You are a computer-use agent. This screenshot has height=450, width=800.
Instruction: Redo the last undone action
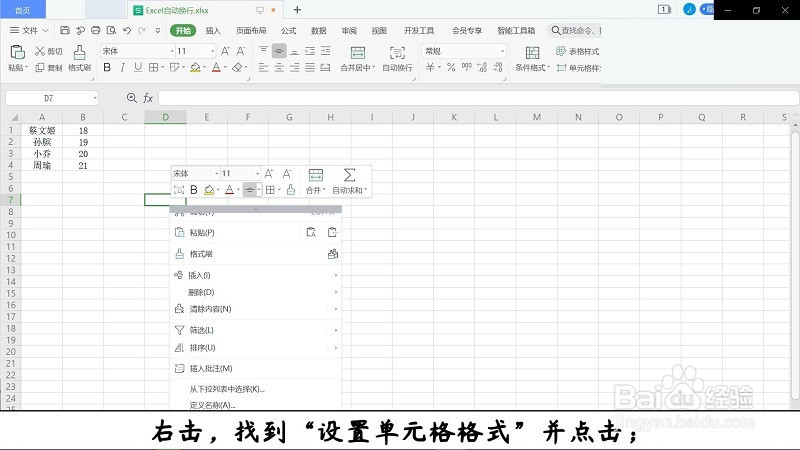(142, 31)
